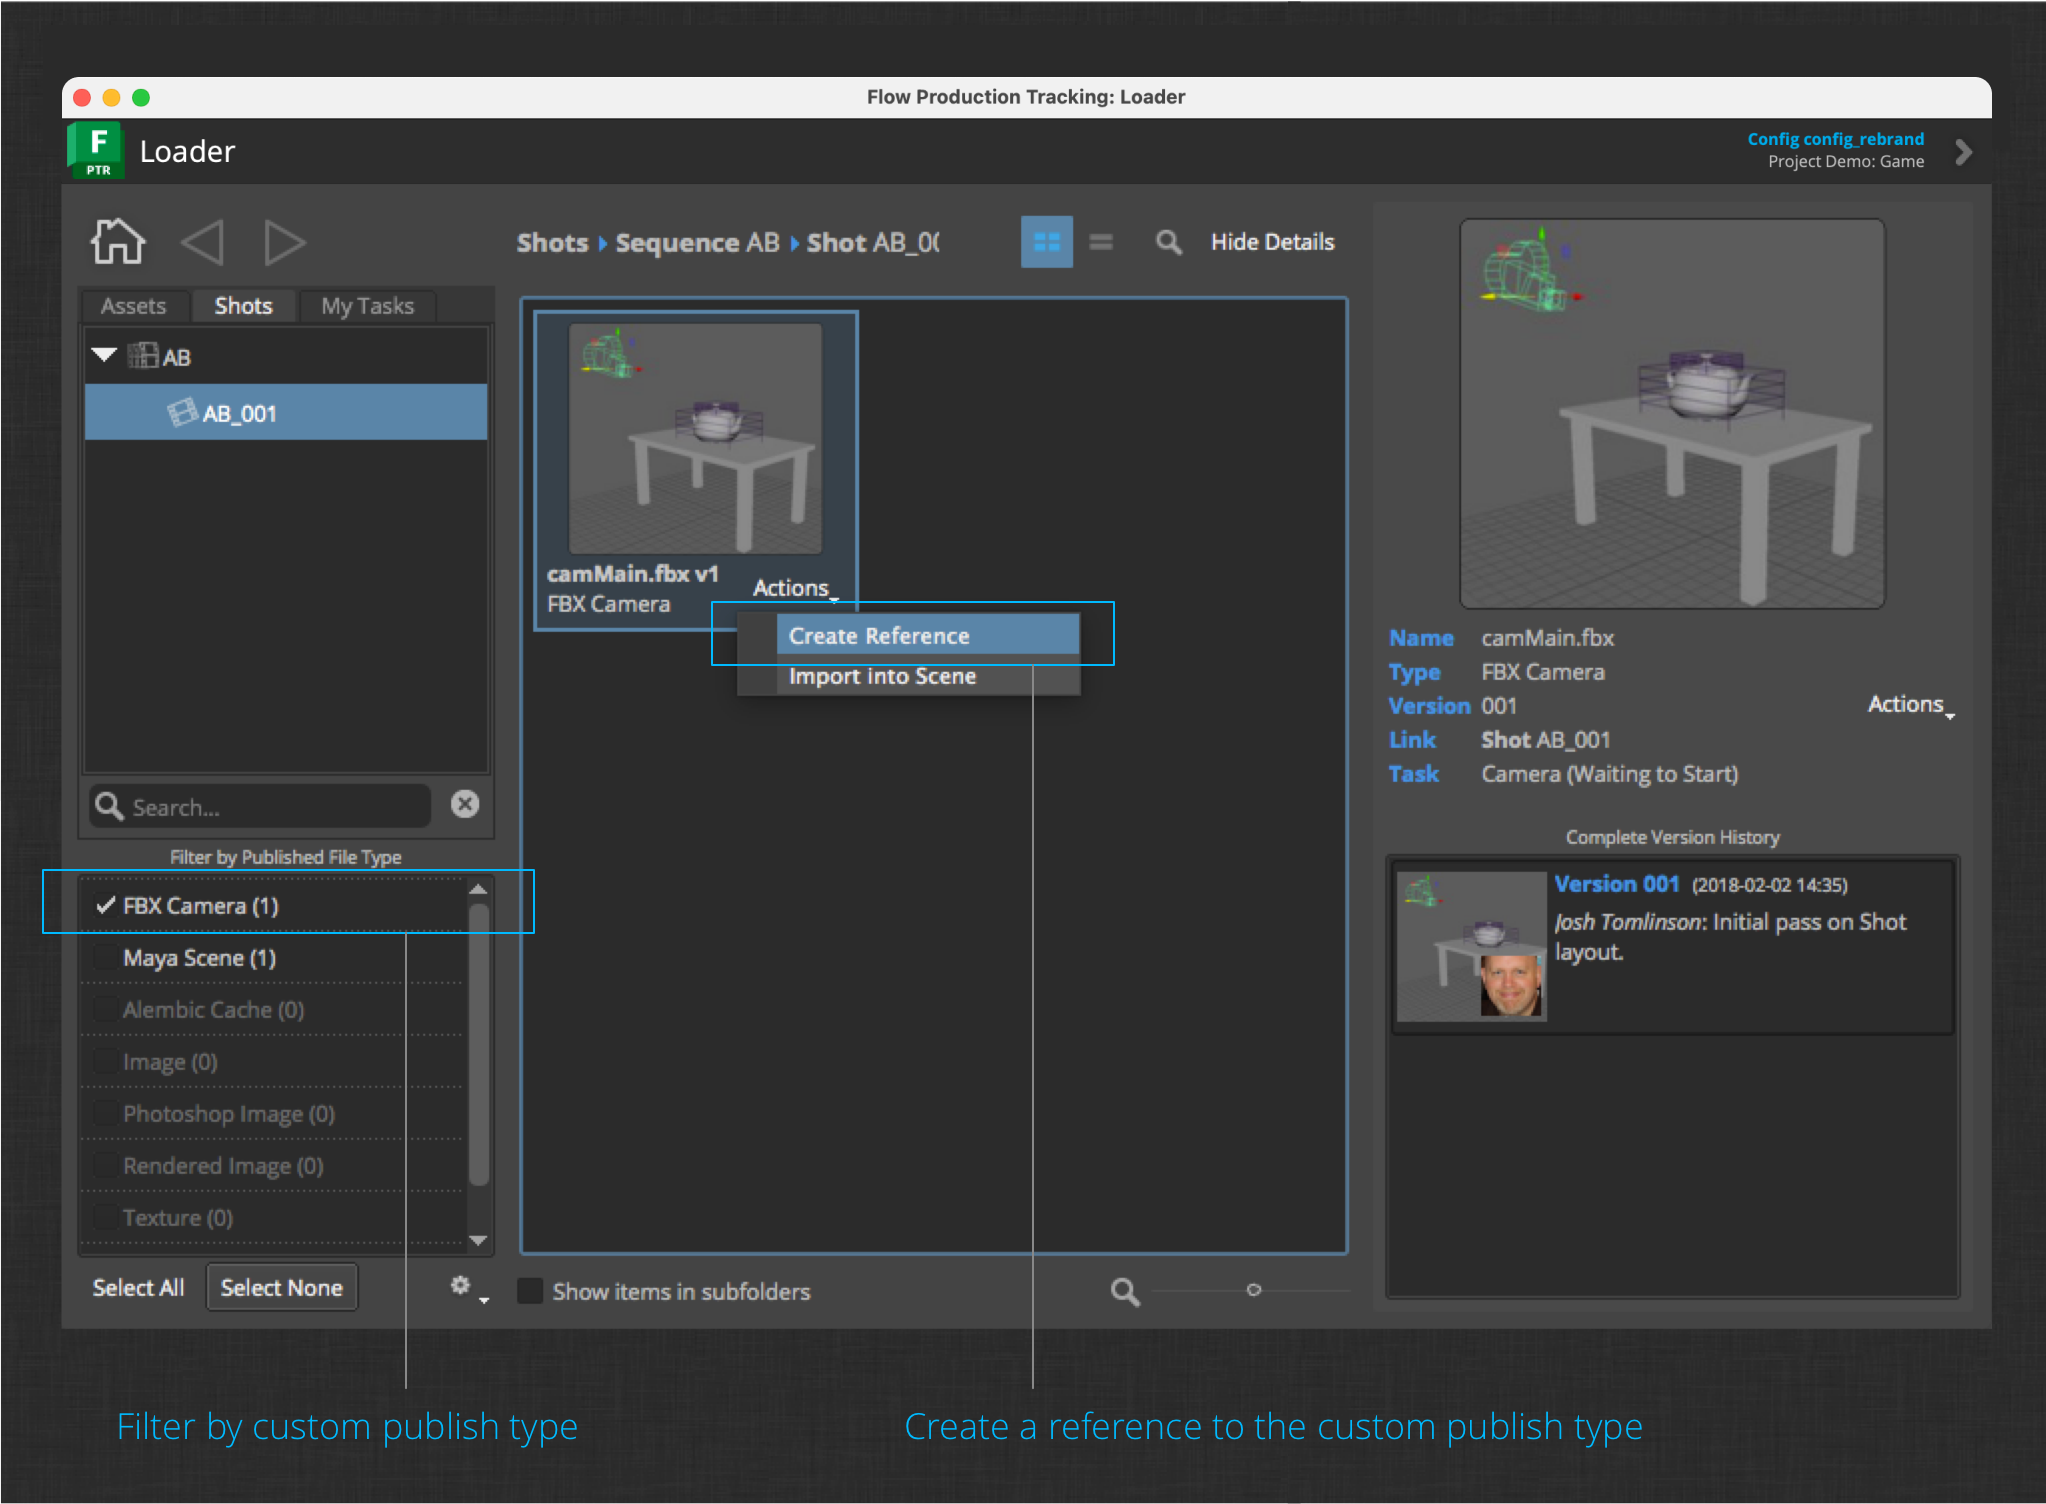Click the chevron arrow beside Config config_rebrand
The image size is (2046, 1504).
(1963, 151)
